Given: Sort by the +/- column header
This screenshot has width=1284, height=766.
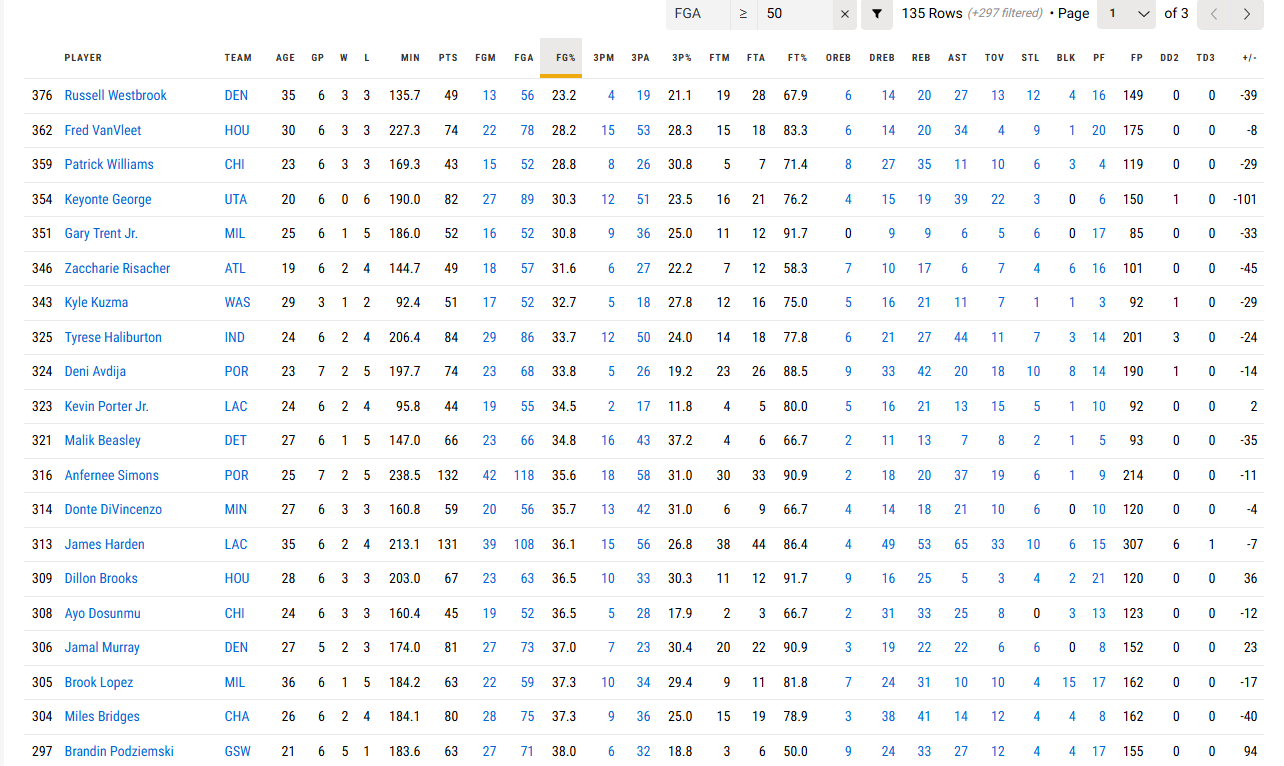Looking at the screenshot, I should [1249, 58].
